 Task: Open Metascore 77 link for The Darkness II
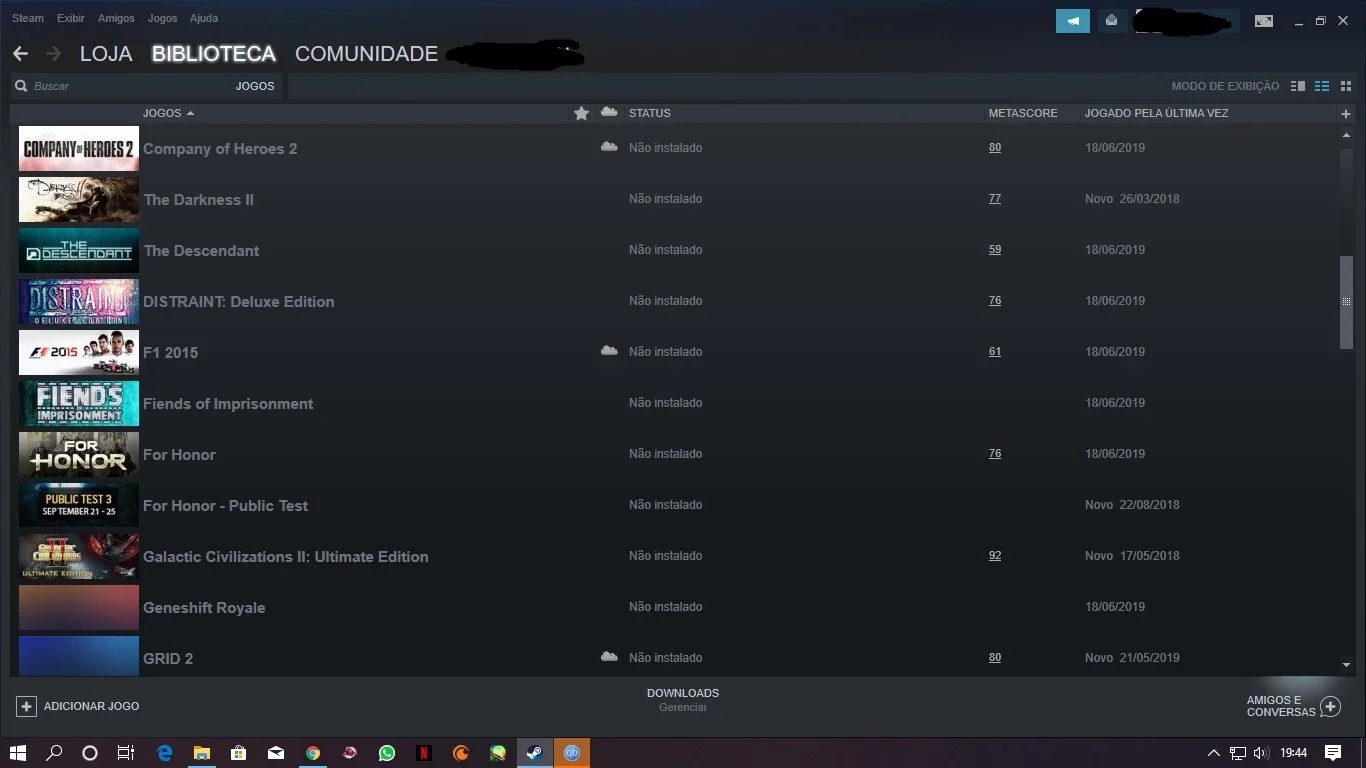(995, 199)
